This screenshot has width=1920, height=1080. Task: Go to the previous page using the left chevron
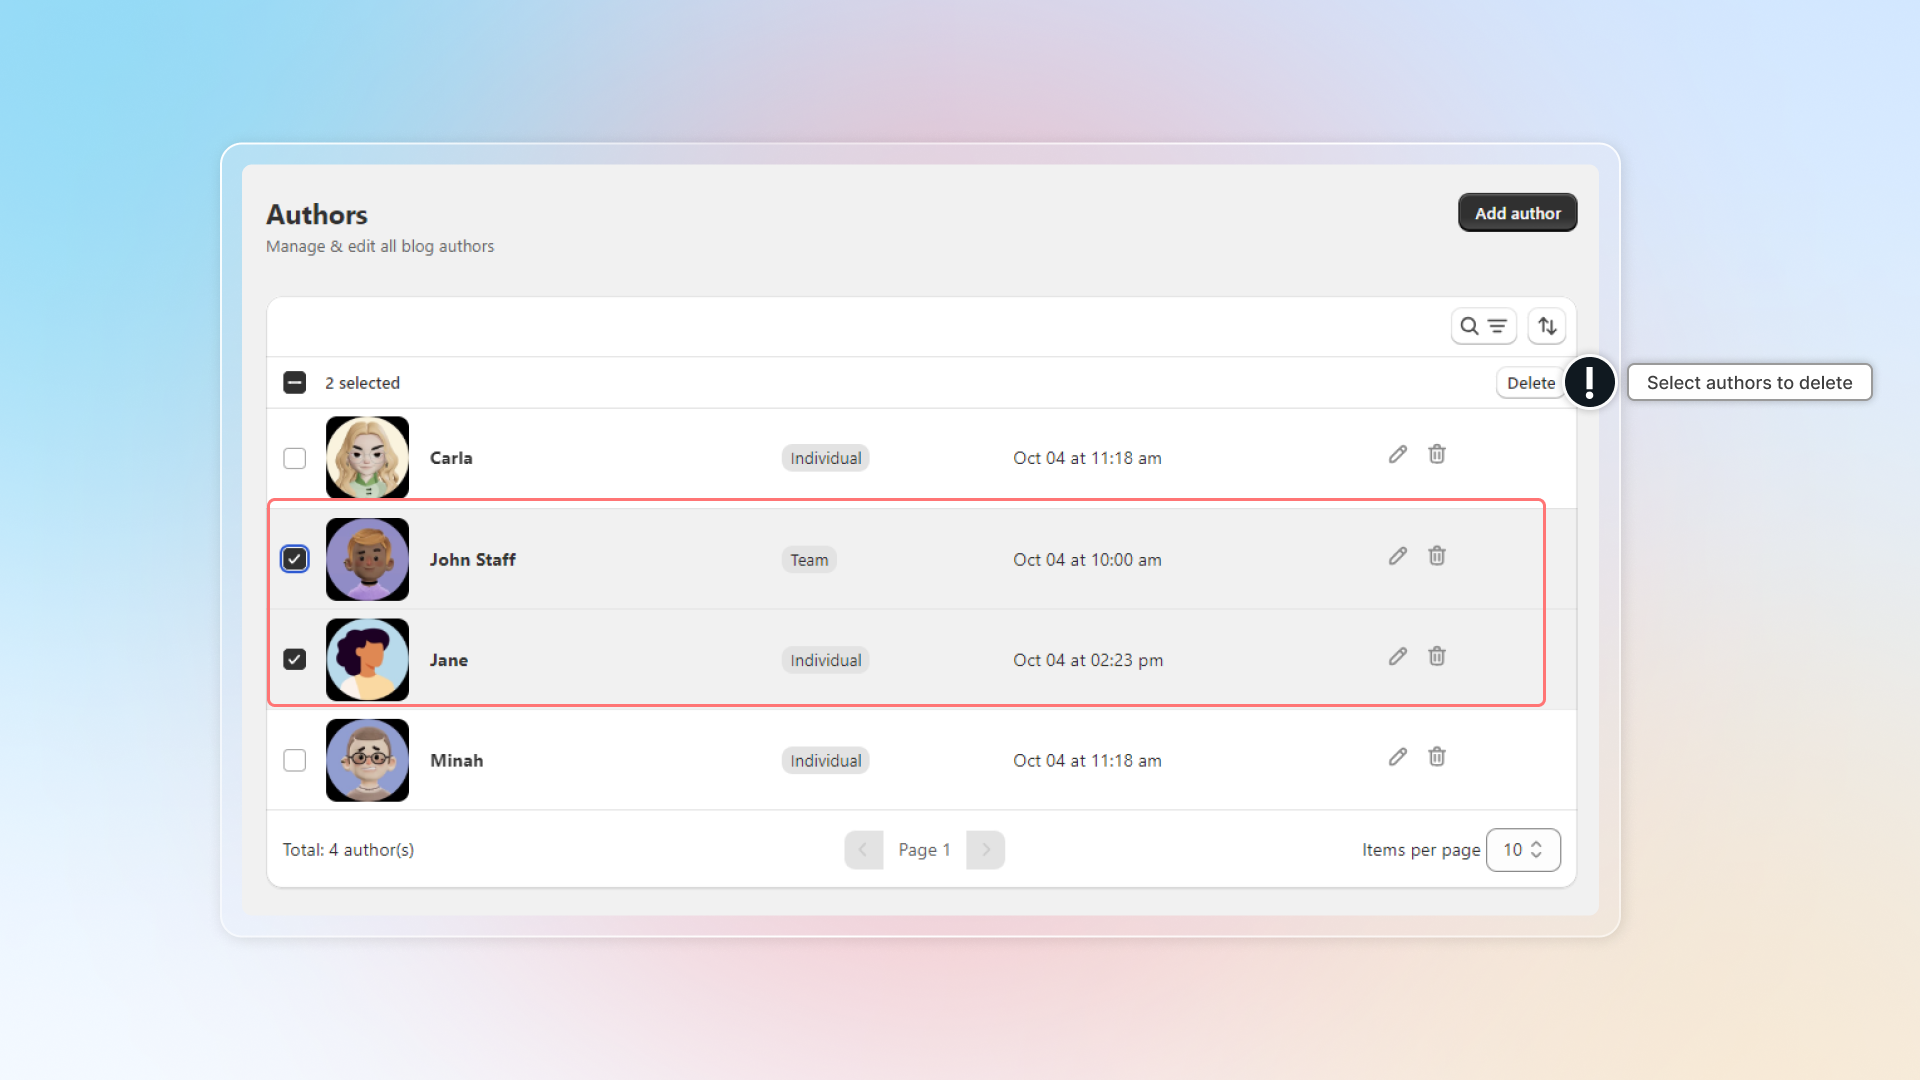pos(863,850)
